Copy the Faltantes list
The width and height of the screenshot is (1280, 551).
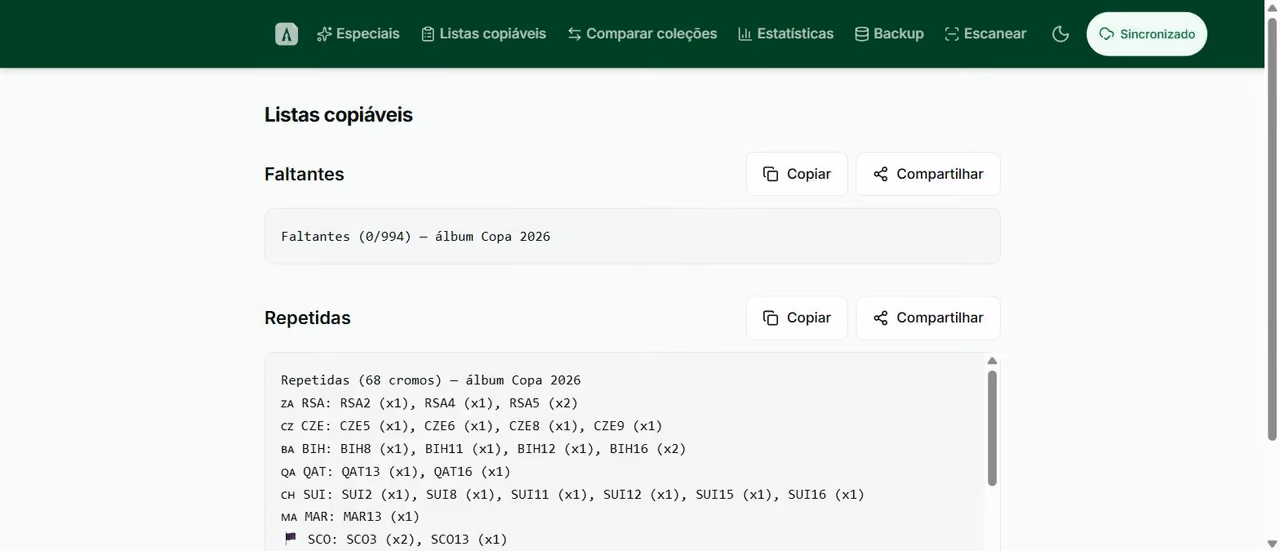pyautogui.click(x=797, y=174)
